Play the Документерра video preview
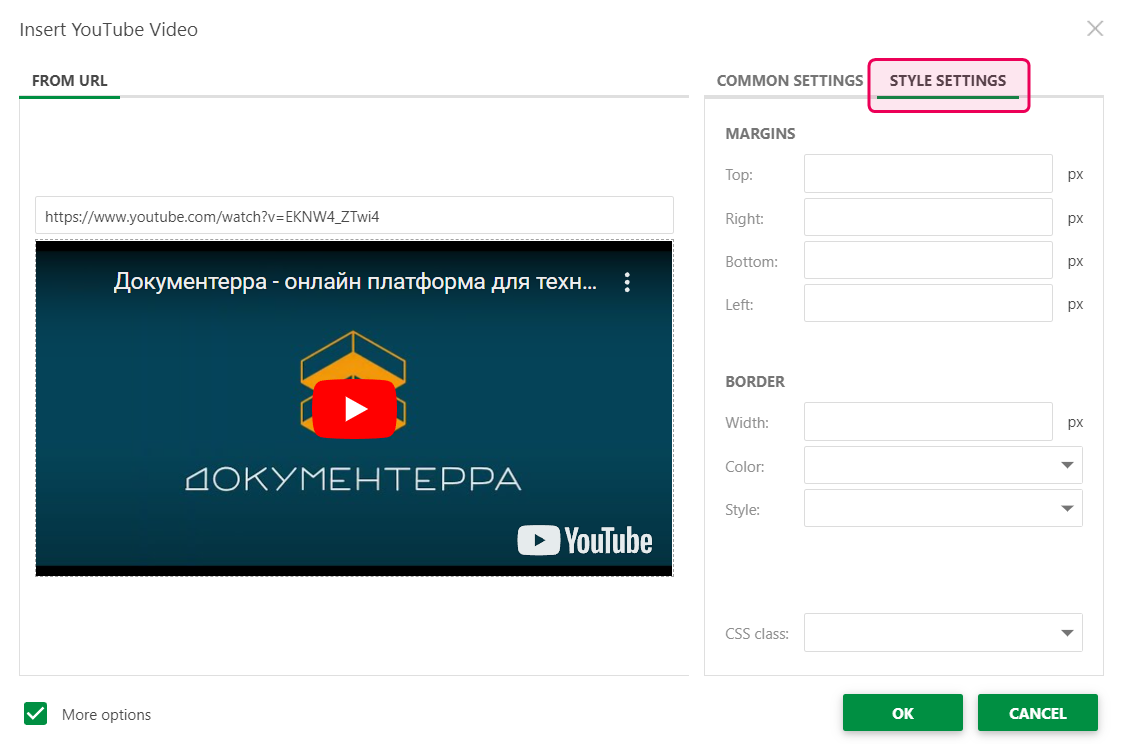Viewport: 1121px width, 744px height. [x=353, y=408]
